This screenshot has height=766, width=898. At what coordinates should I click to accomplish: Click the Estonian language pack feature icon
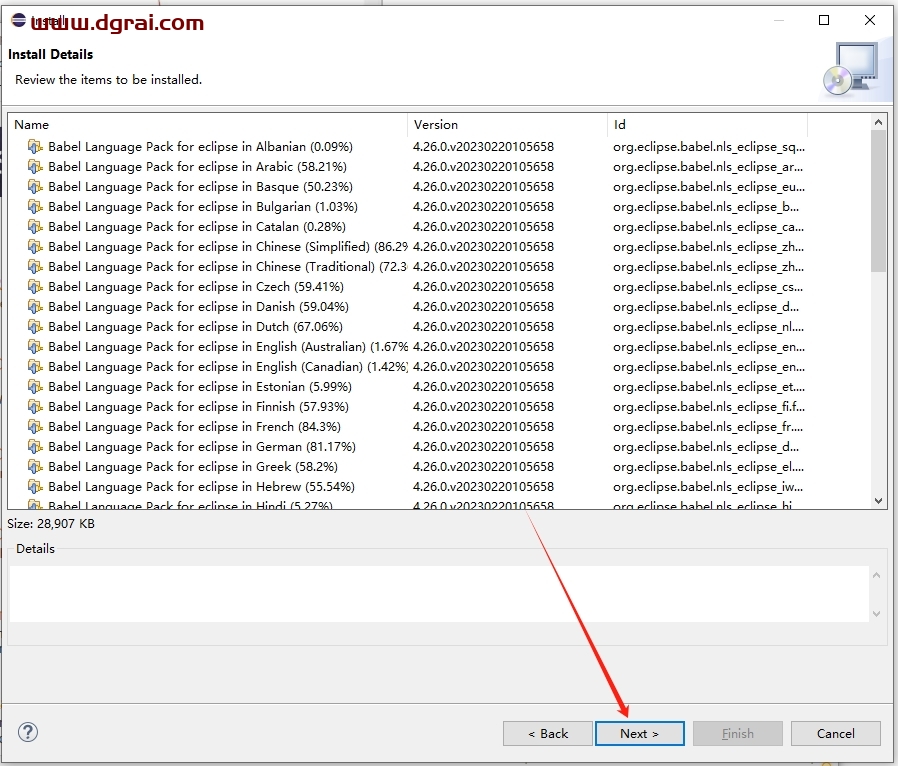pyautogui.click(x=35, y=387)
